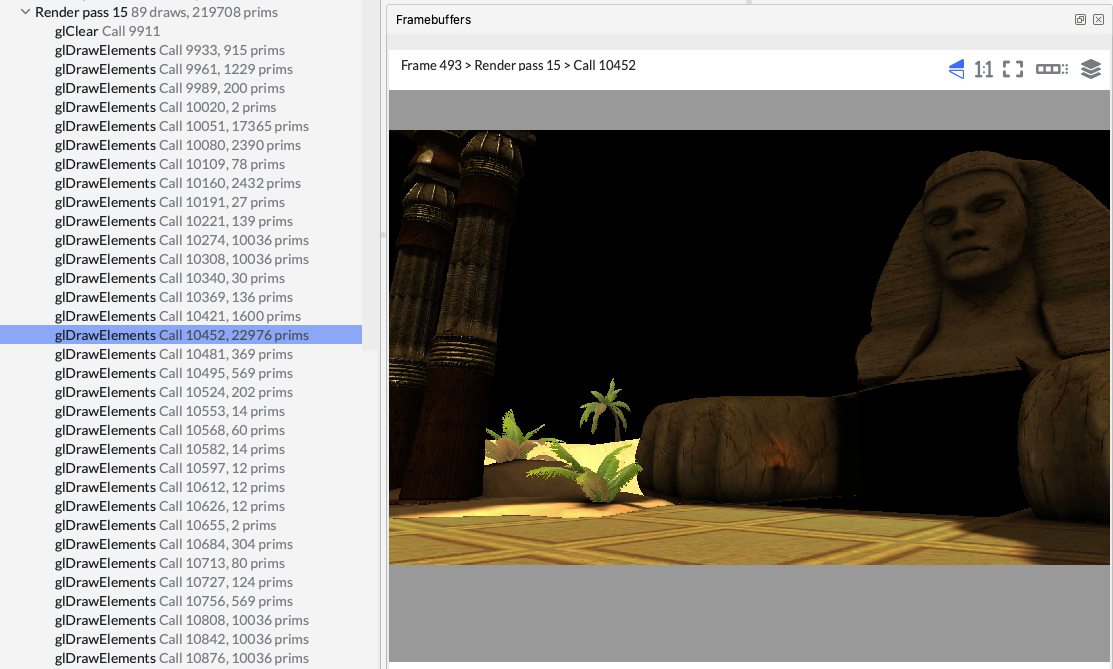This screenshot has height=669, width=1113.
Task: Close the Framebuffers panel
Action: pyautogui.click(x=1099, y=19)
